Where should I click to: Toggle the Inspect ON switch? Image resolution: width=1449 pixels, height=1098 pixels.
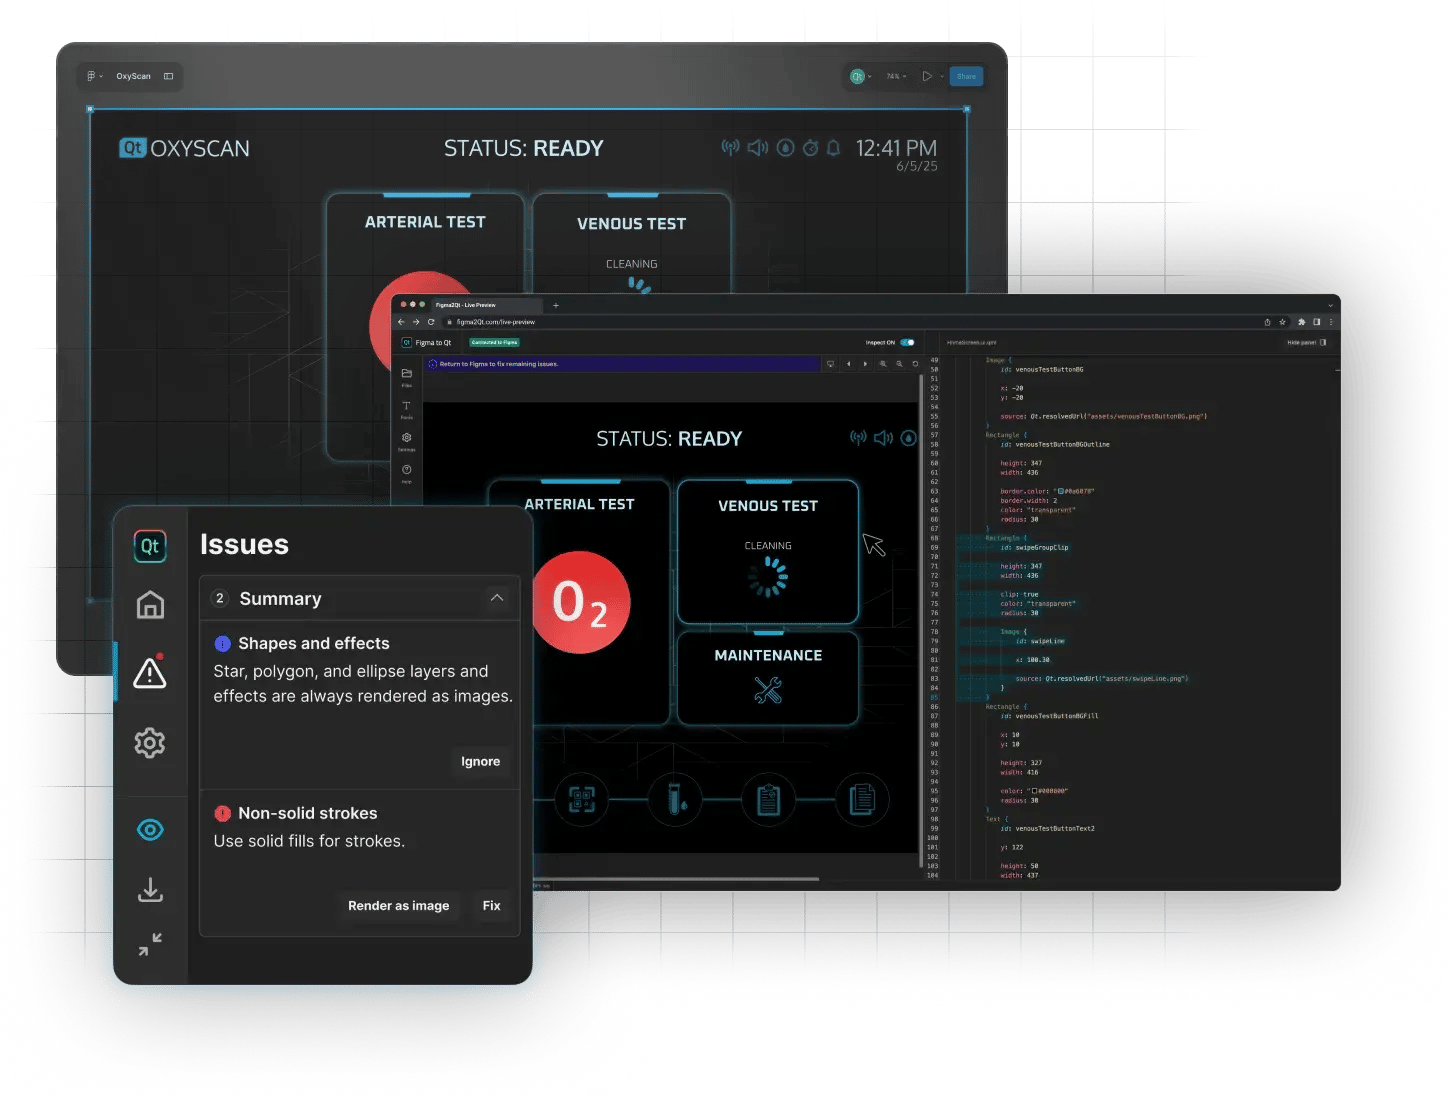(908, 342)
